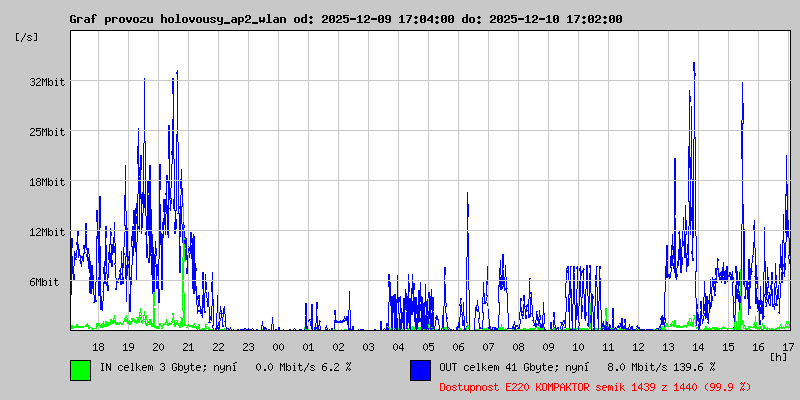Click hour label 09 on time axis

548,347
